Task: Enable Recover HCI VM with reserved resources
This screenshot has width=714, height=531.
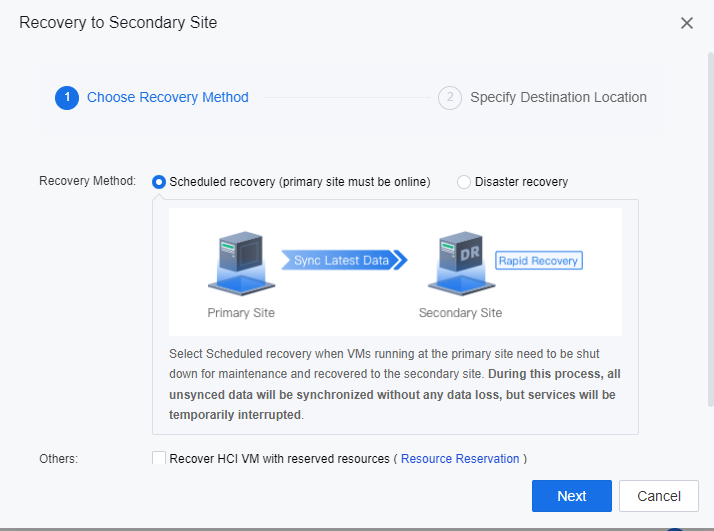Action: click(x=159, y=458)
